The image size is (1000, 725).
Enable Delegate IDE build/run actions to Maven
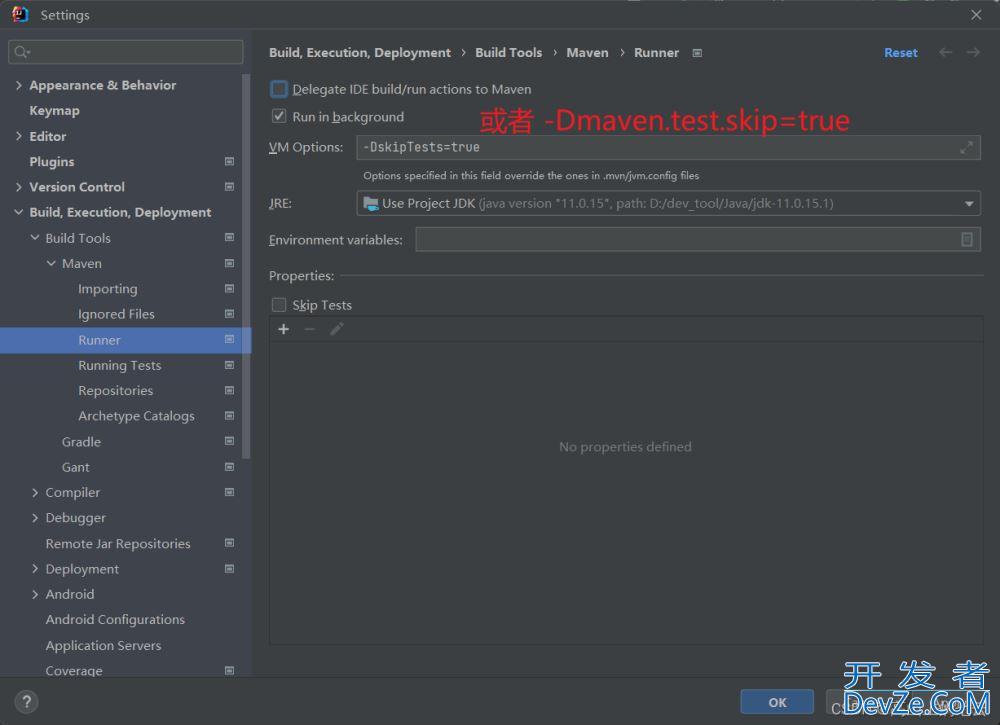(279, 89)
